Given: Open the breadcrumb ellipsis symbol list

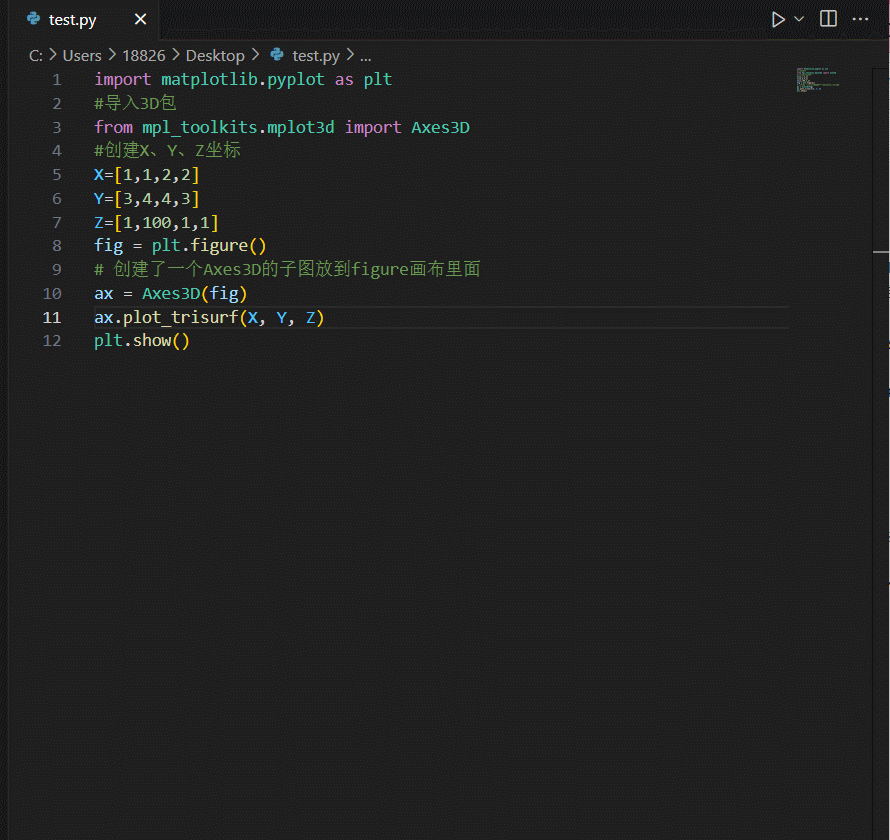Looking at the screenshot, I should click(366, 57).
